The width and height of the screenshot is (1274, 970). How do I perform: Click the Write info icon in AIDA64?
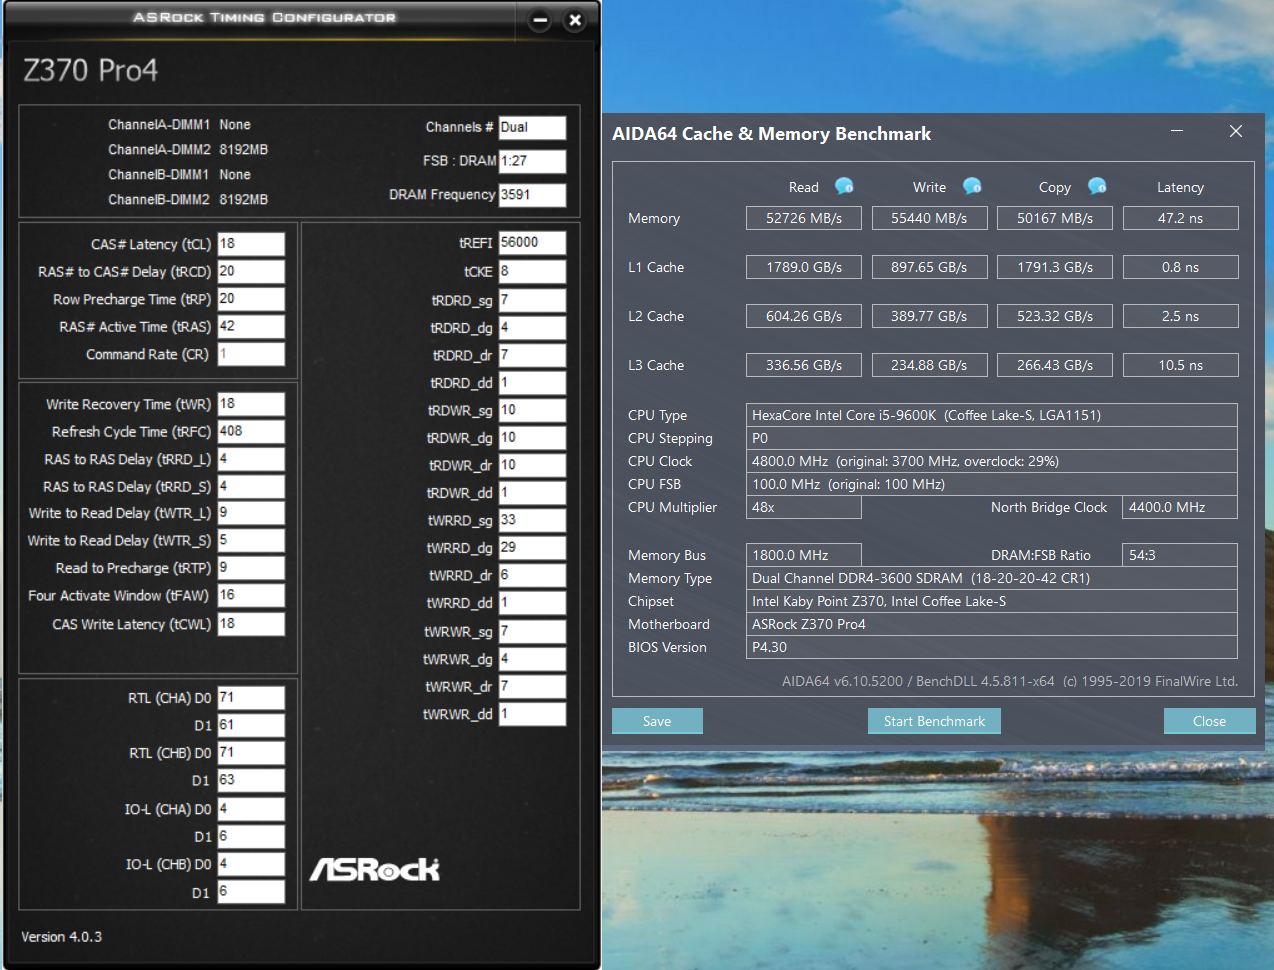[972, 186]
